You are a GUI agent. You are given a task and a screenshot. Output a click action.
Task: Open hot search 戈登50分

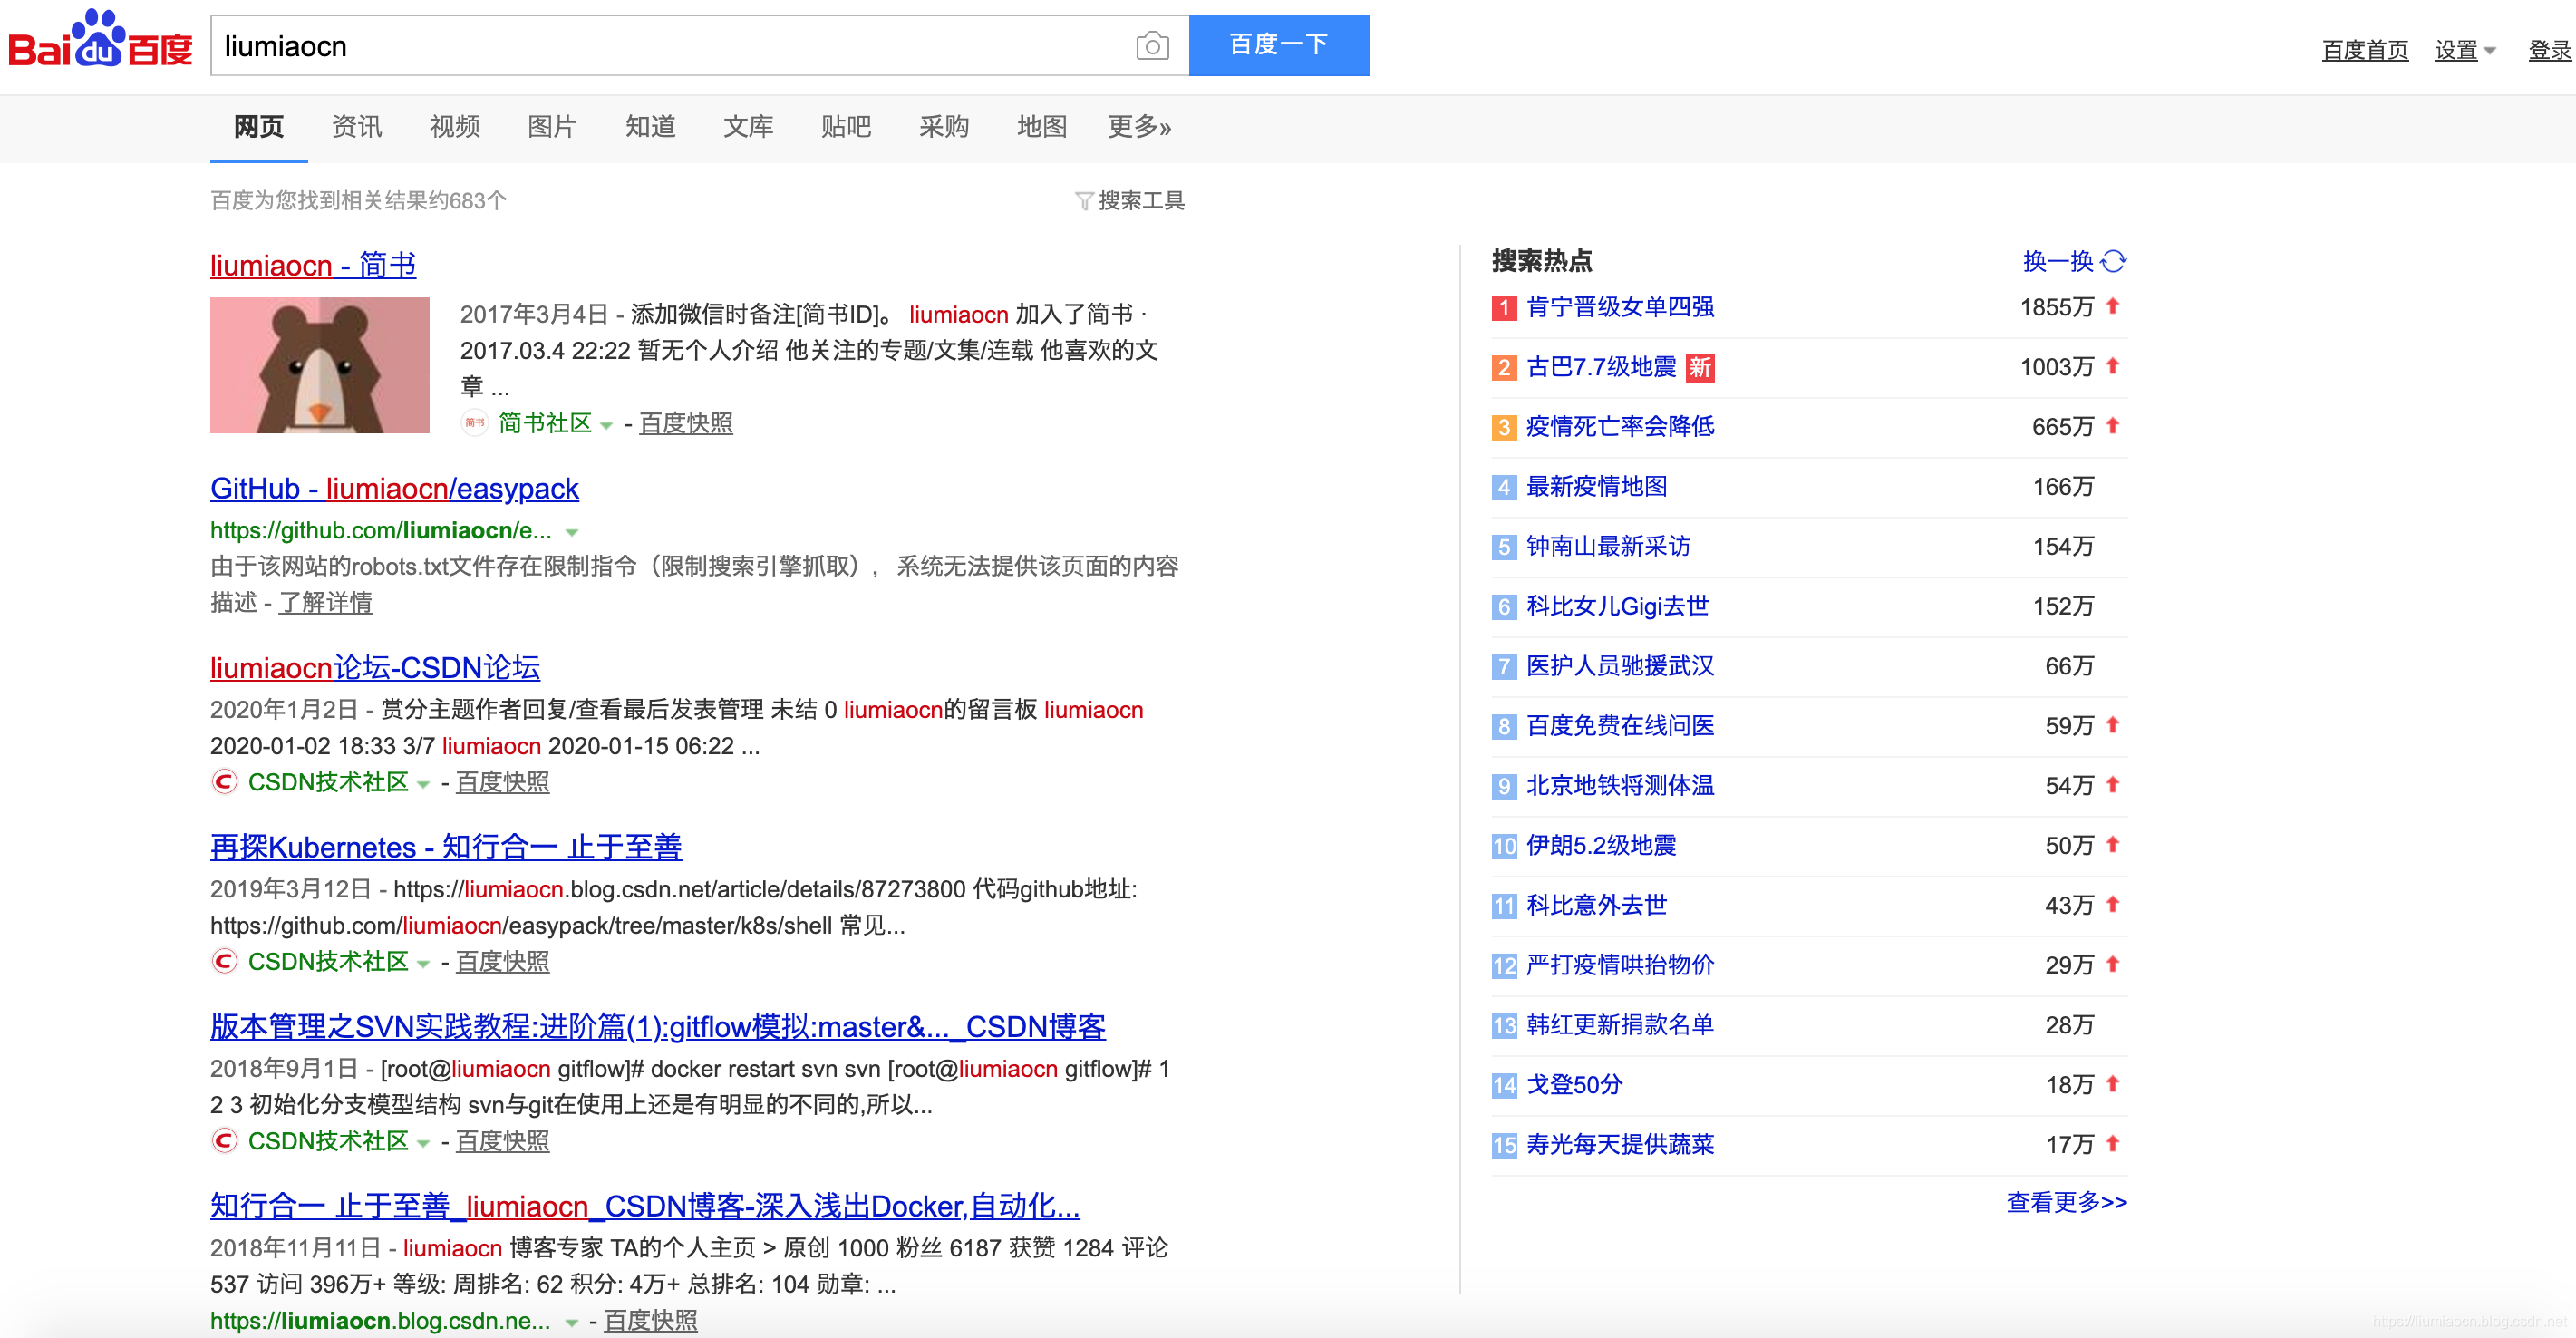pyautogui.click(x=1574, y=1085)
